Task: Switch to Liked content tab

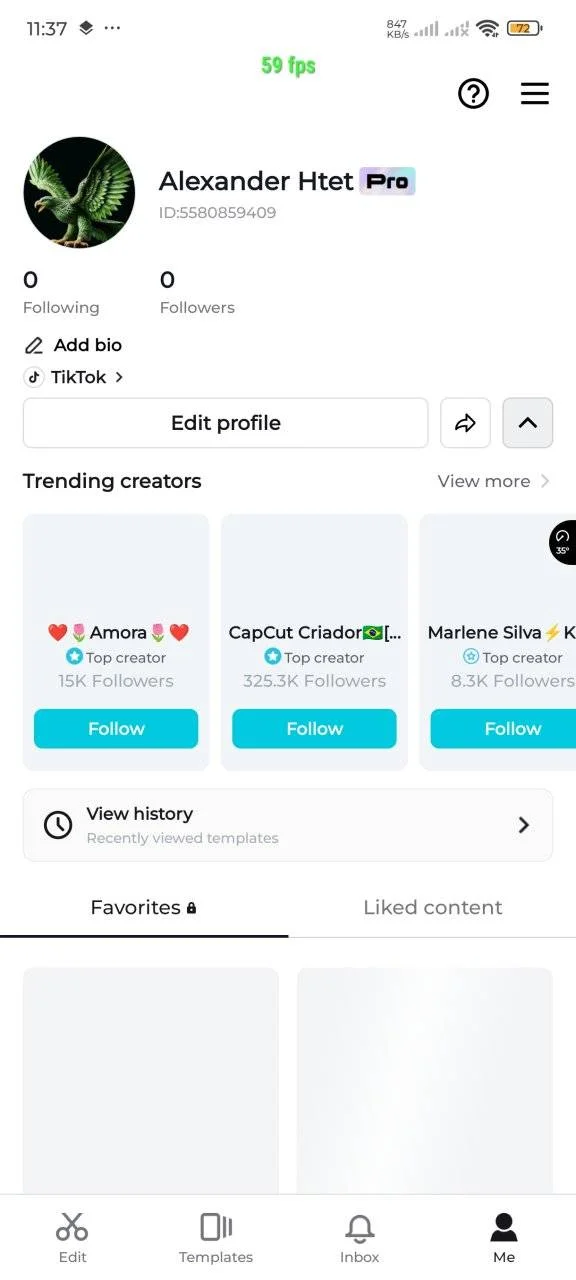Action: (x=432, y=908)
